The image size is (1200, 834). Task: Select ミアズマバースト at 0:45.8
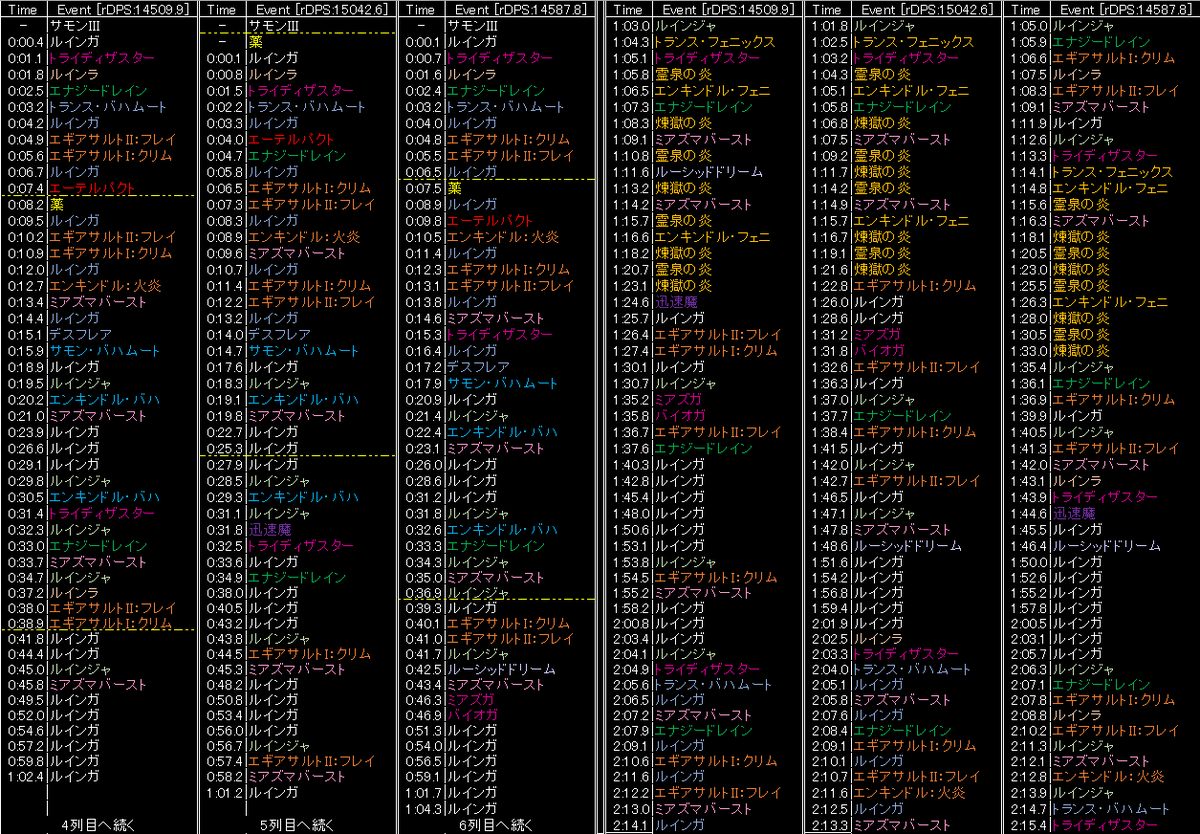click(98, 684)
